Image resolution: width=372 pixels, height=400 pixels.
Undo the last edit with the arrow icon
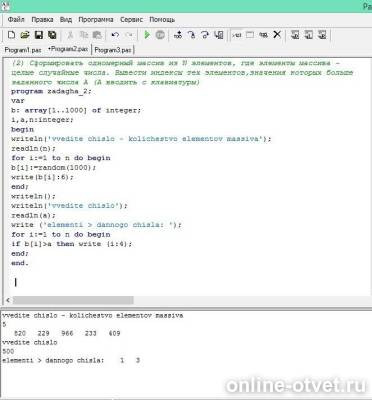pyautogui.click(x=115, y=35)
